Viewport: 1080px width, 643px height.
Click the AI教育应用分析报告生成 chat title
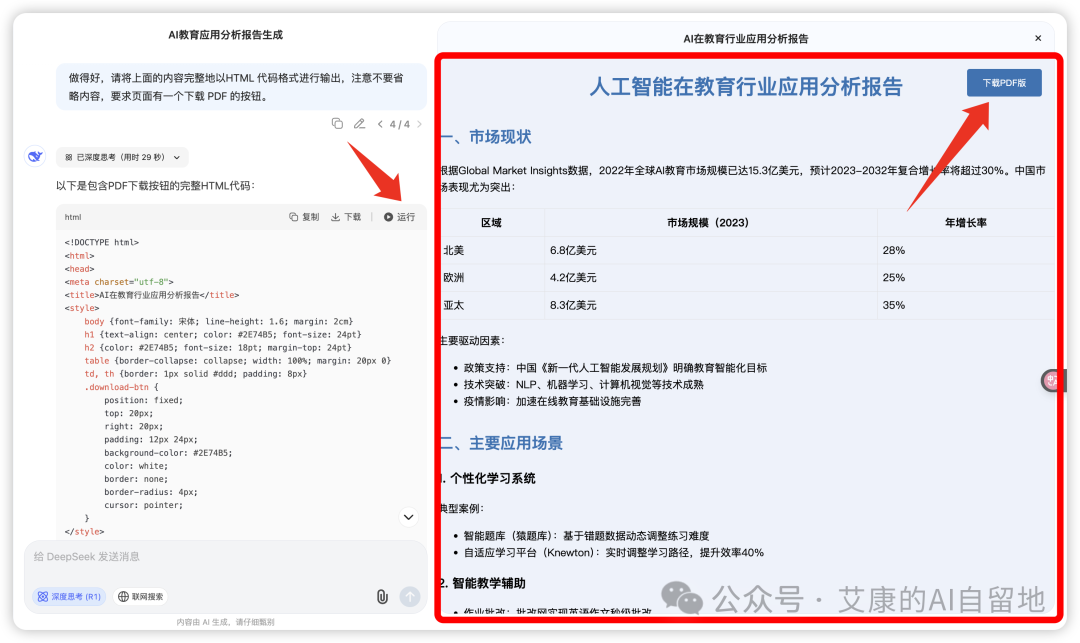click(x=225, y=35)
